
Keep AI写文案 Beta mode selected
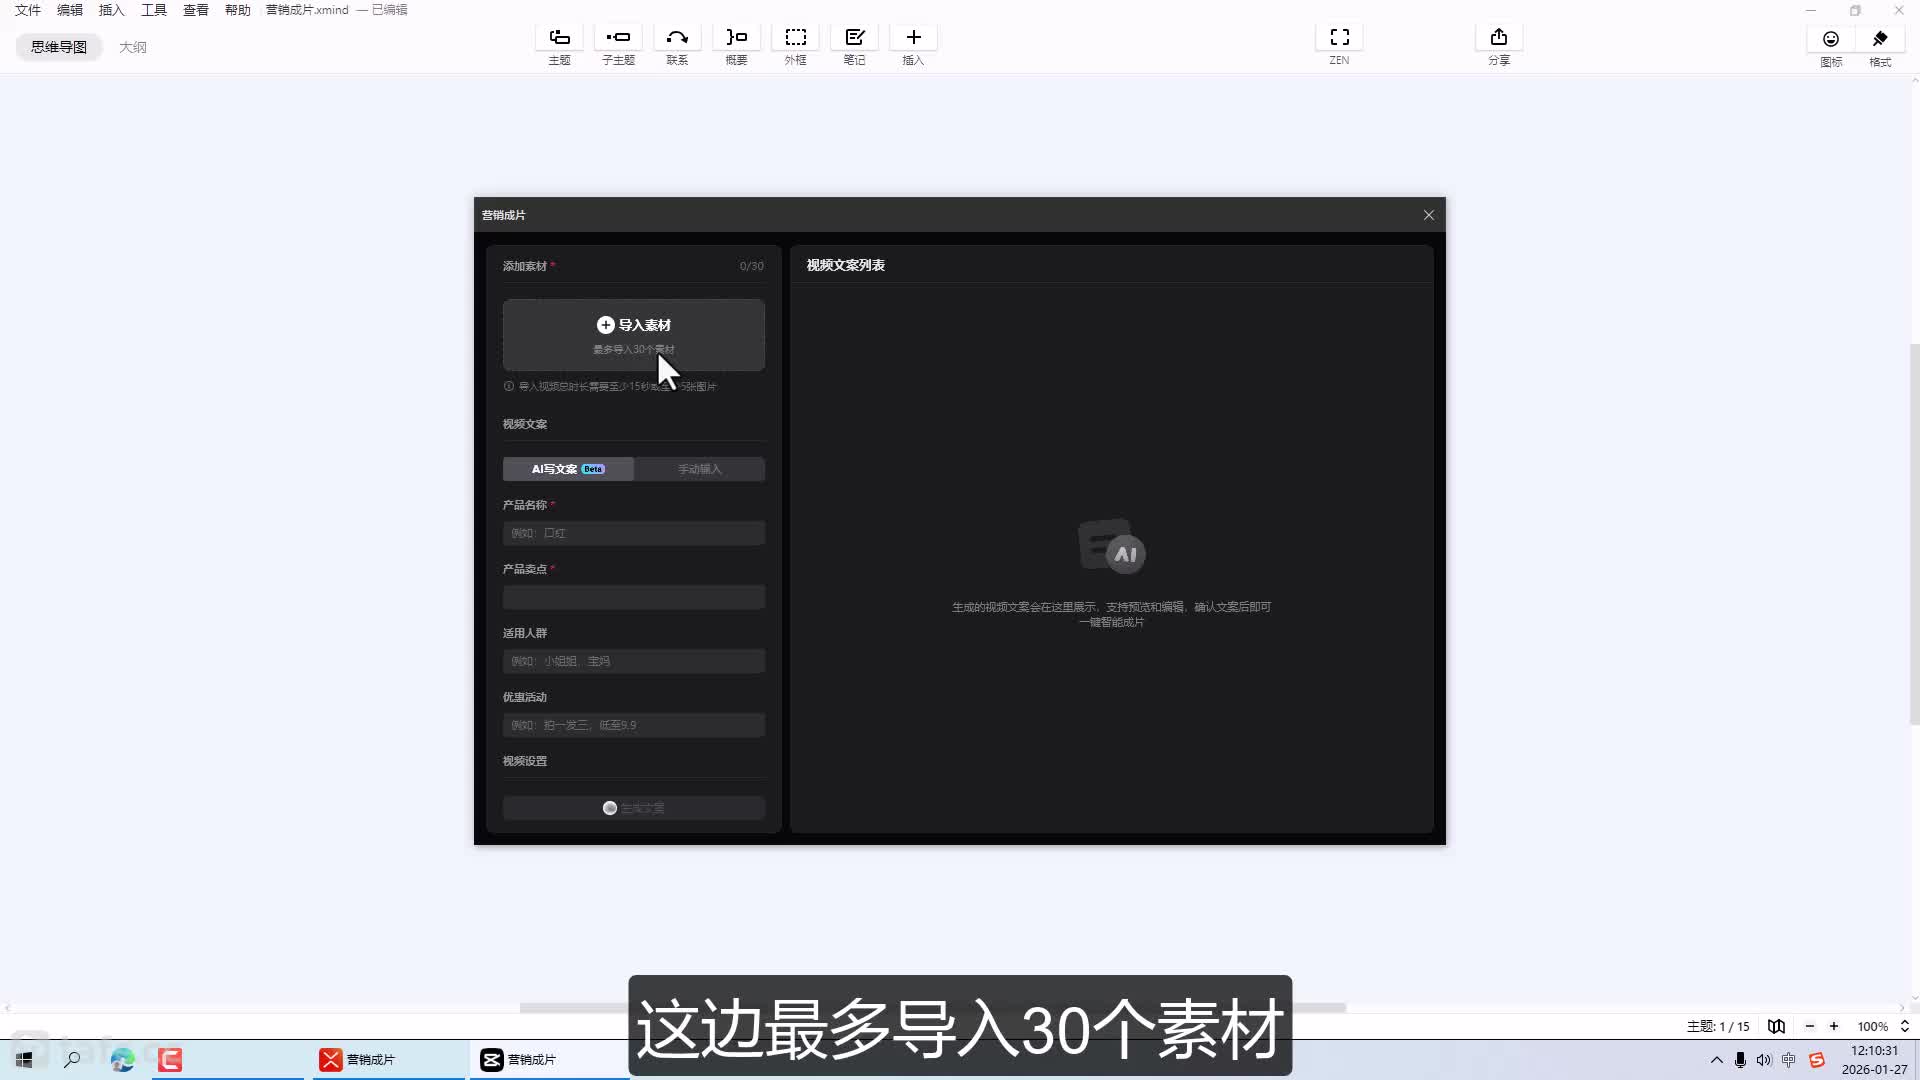pyautogui.click(x=568, y=468)
